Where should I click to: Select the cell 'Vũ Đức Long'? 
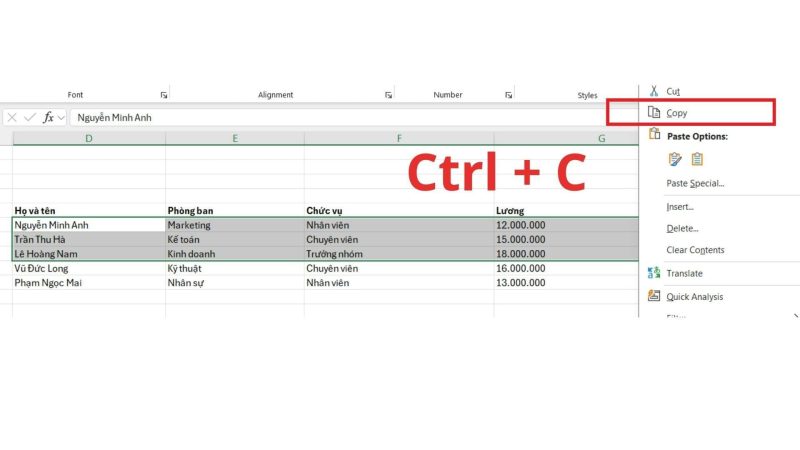pos(89,268)
